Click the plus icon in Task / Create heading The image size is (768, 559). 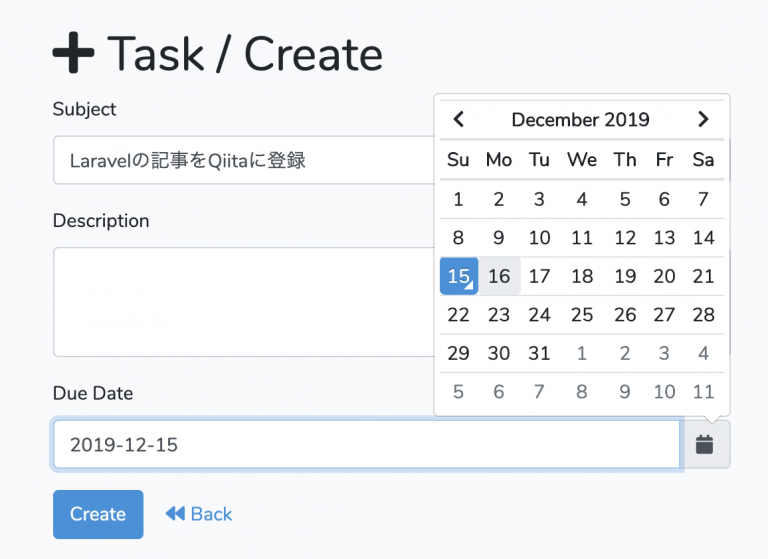point(73,53)
